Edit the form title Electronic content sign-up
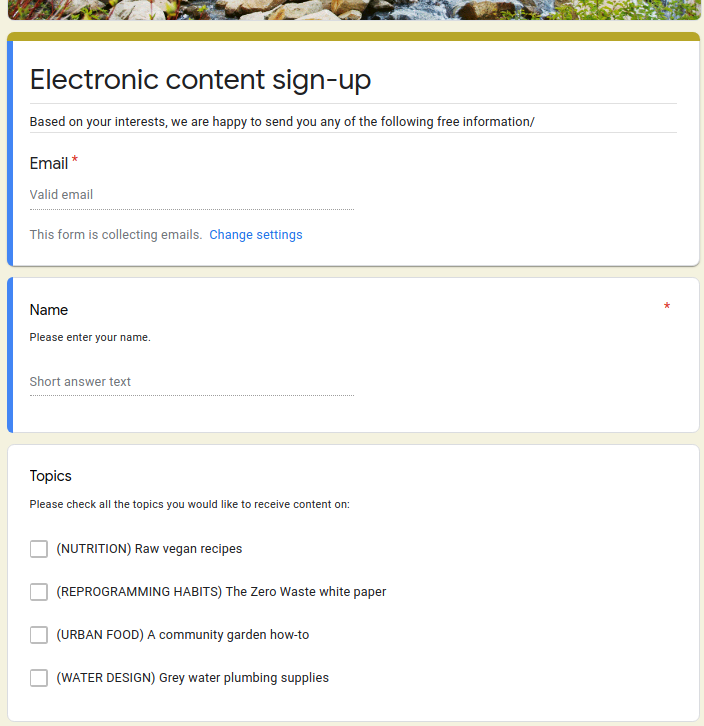The height and width of the screenshot is (726, 704). [x=200, y=80]
